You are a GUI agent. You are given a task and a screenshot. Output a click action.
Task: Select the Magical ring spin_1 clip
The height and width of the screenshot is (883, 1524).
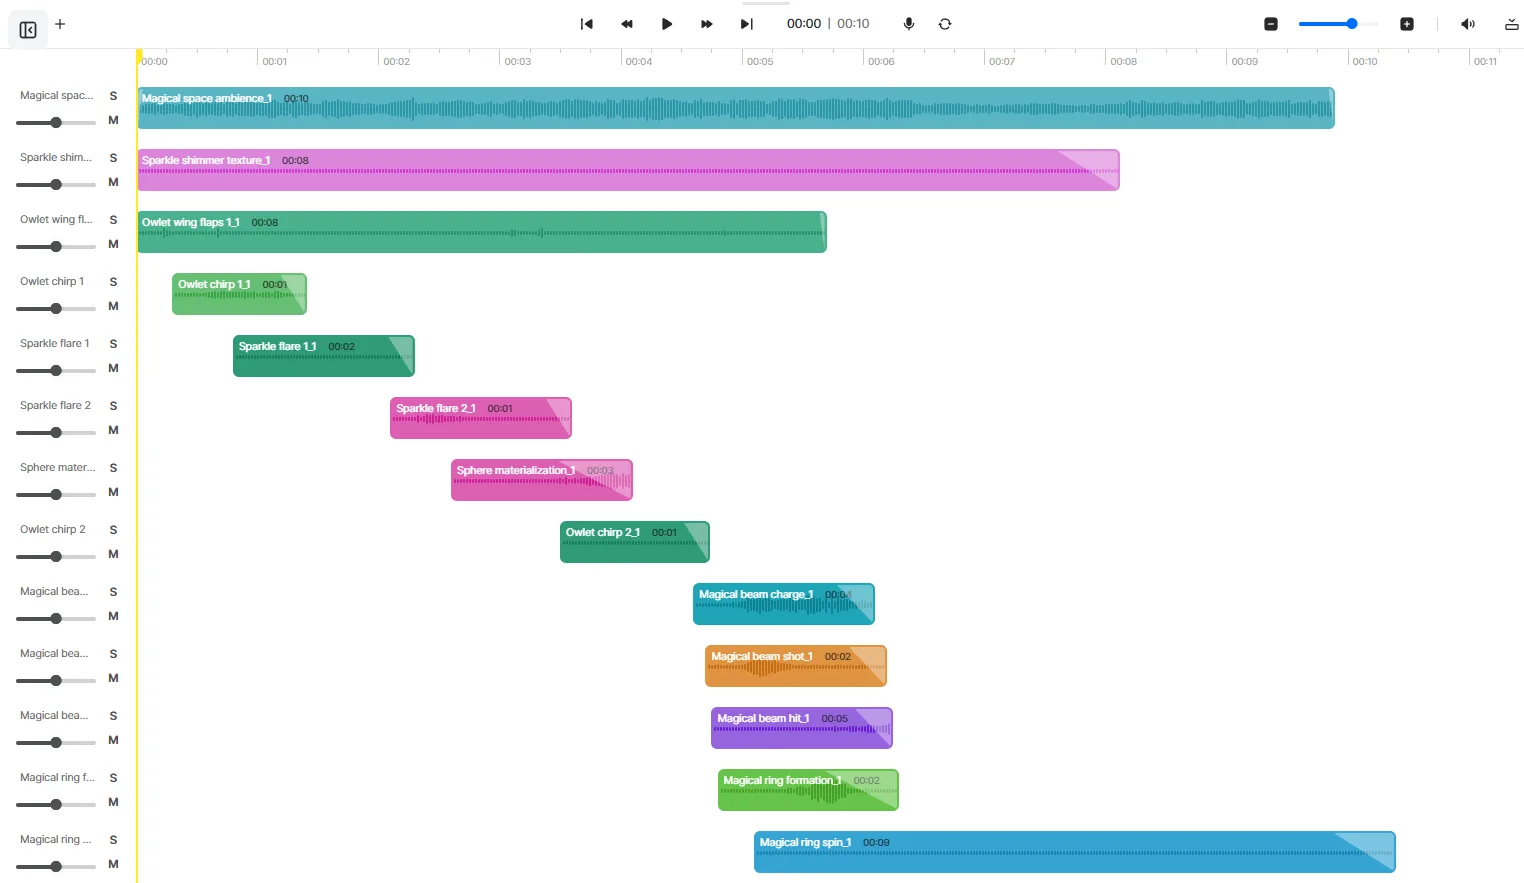1075,852
